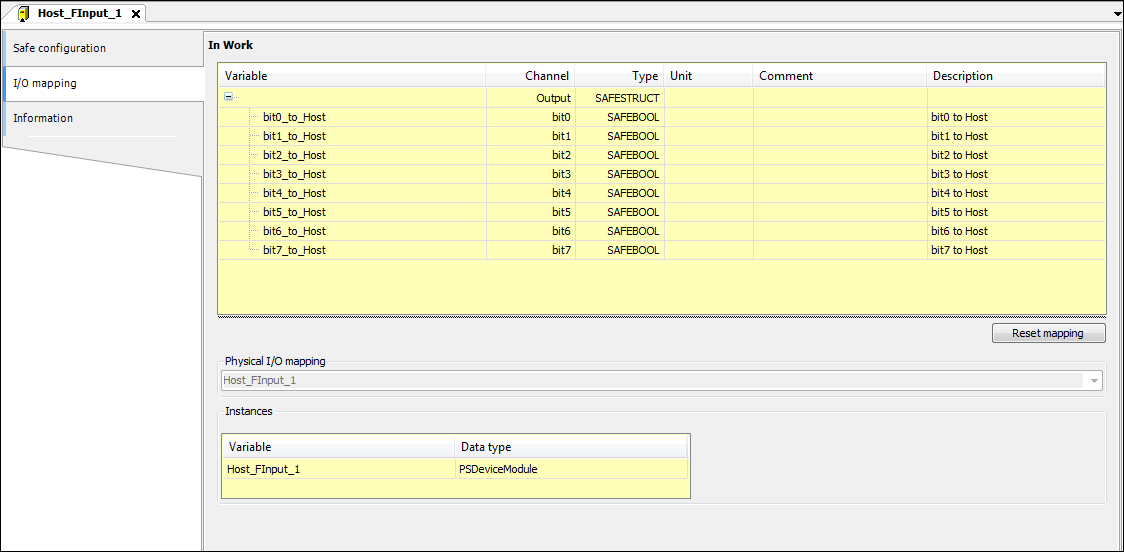Collapse the Output SAFESTRUCT tree node
This screenshot has width=1124, height=552.
point(229,98)
